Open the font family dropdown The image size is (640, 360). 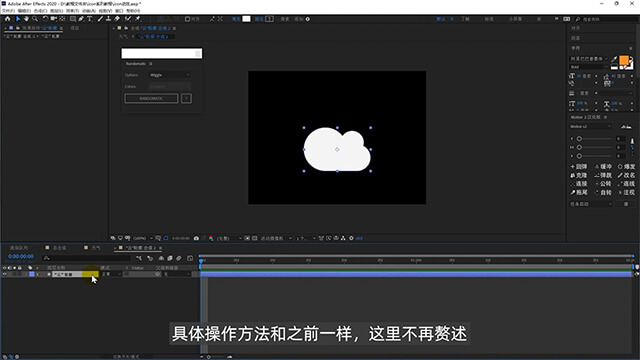(x=589, y=59)
